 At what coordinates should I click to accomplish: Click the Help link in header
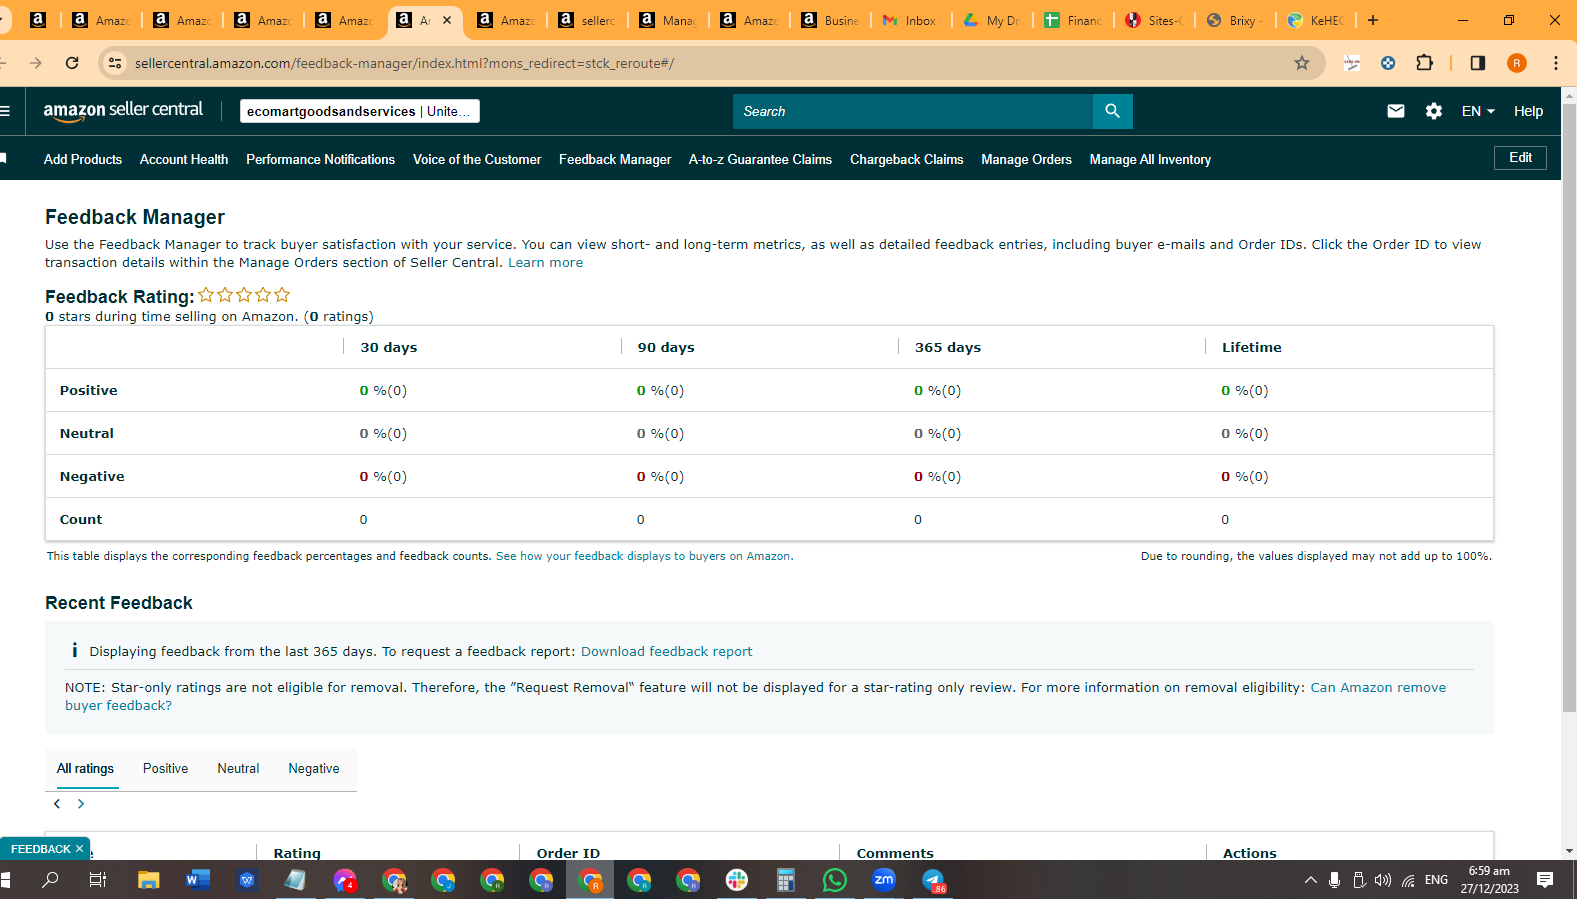tap(1528, 111)
